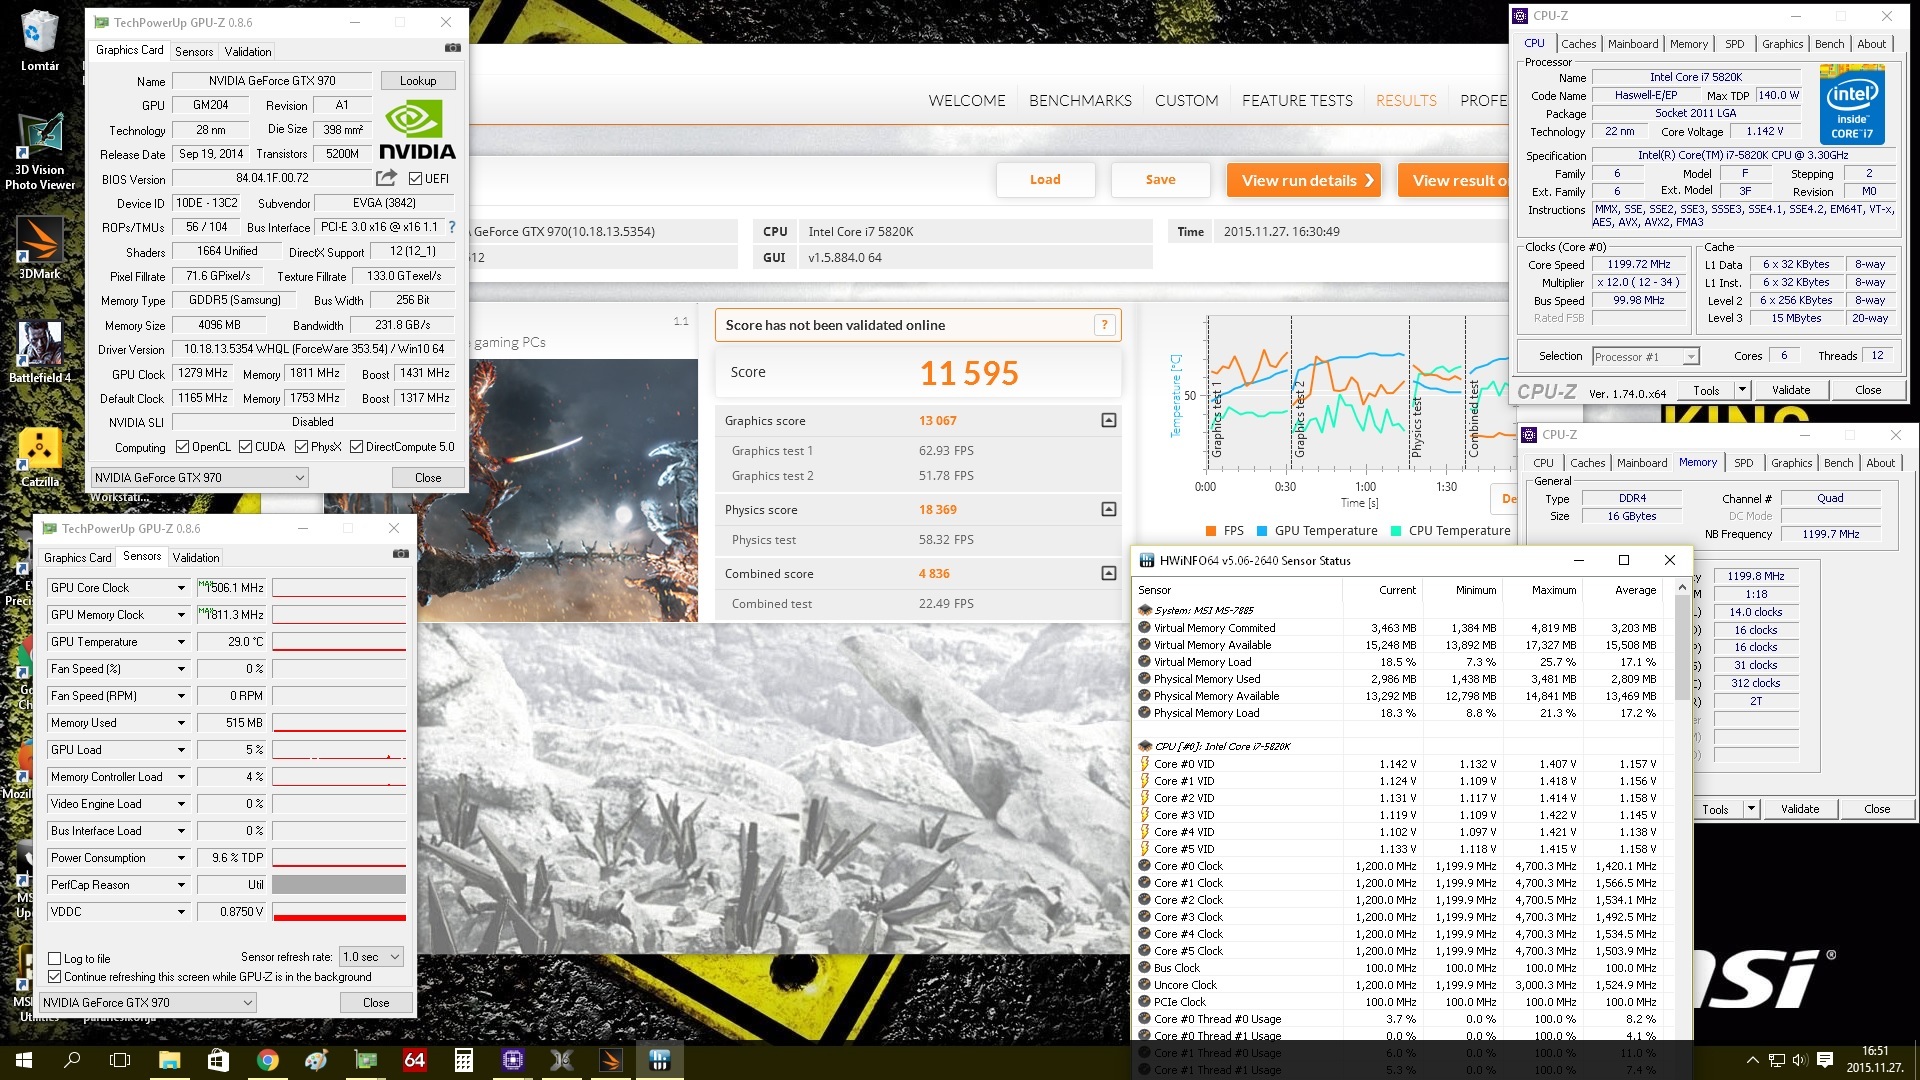This screenshot has height=1080, width=1920.
Task: Open File Explorer from the taskbar
Action: (169, 1060)
